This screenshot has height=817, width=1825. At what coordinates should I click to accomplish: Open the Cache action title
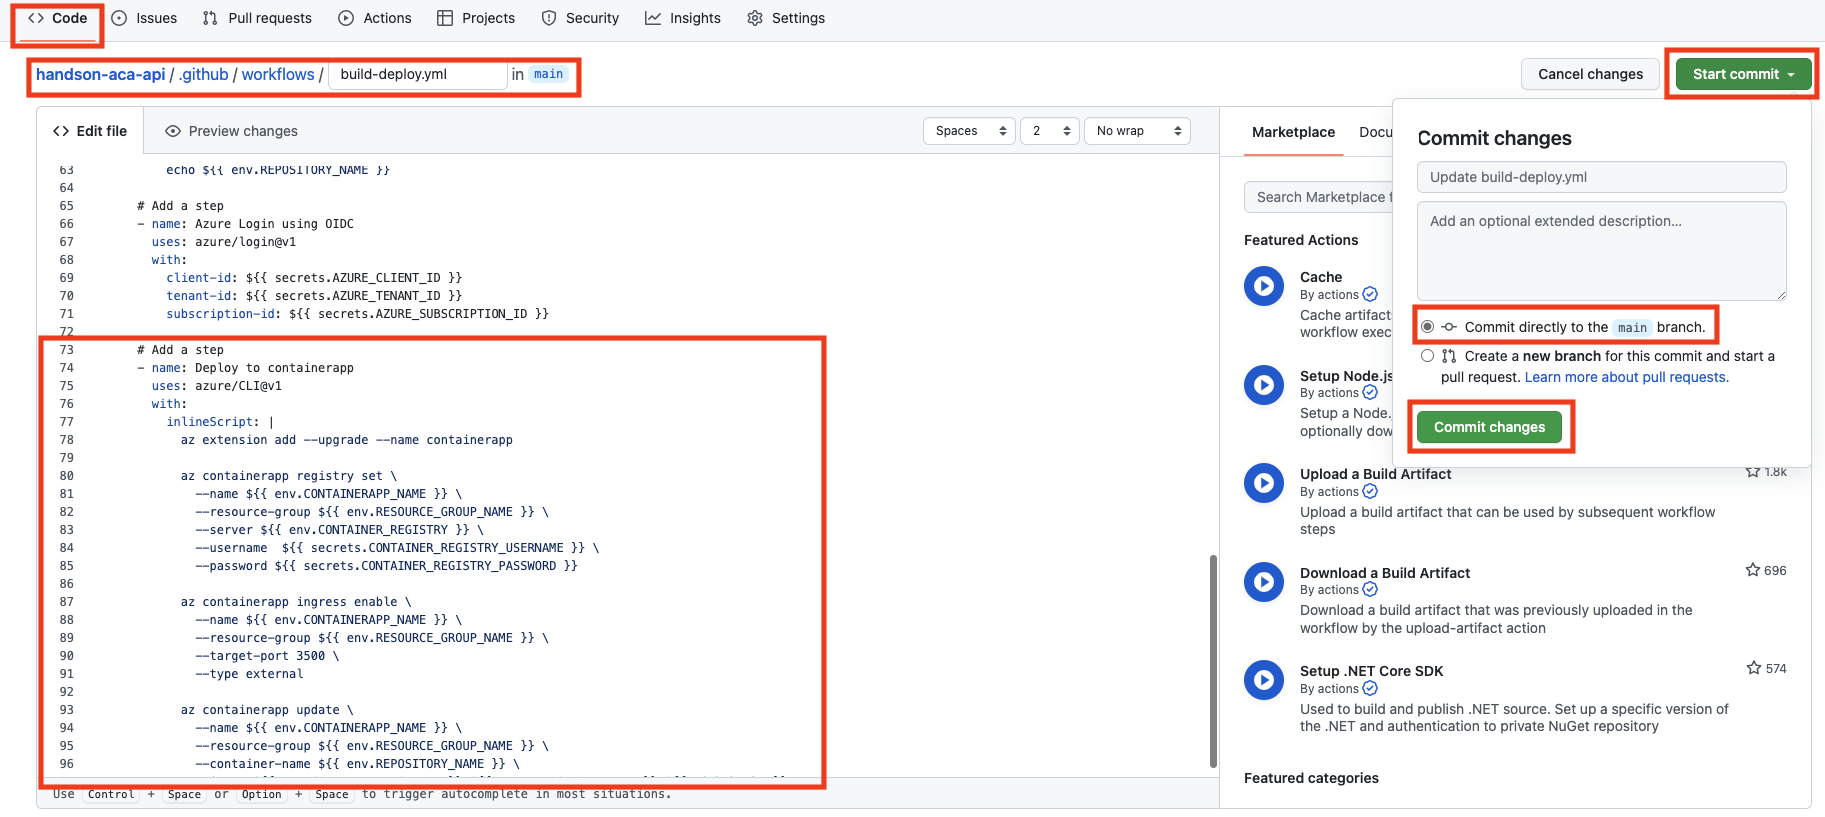tap(1321, 277)
